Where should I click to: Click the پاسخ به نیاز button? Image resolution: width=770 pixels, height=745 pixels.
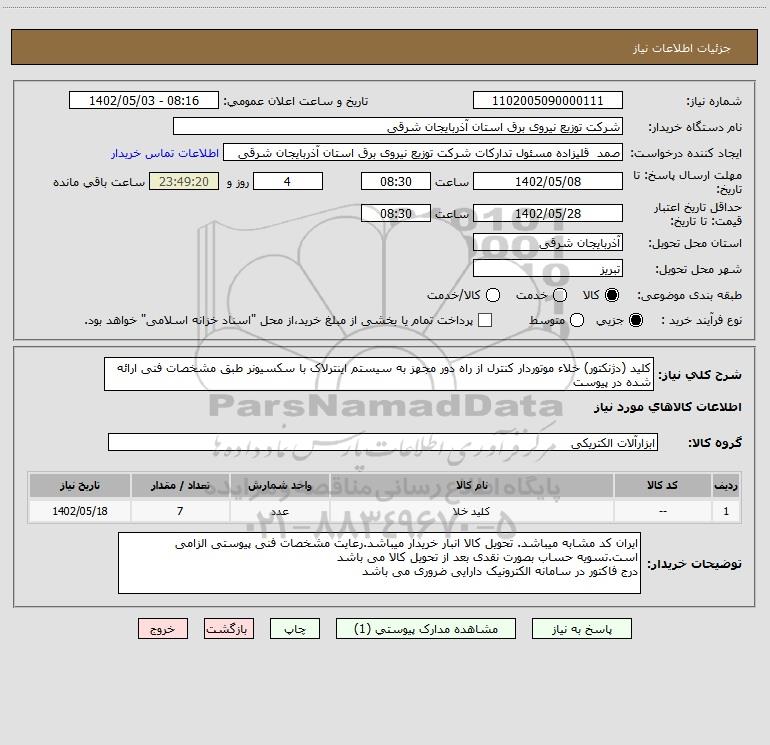581,629
